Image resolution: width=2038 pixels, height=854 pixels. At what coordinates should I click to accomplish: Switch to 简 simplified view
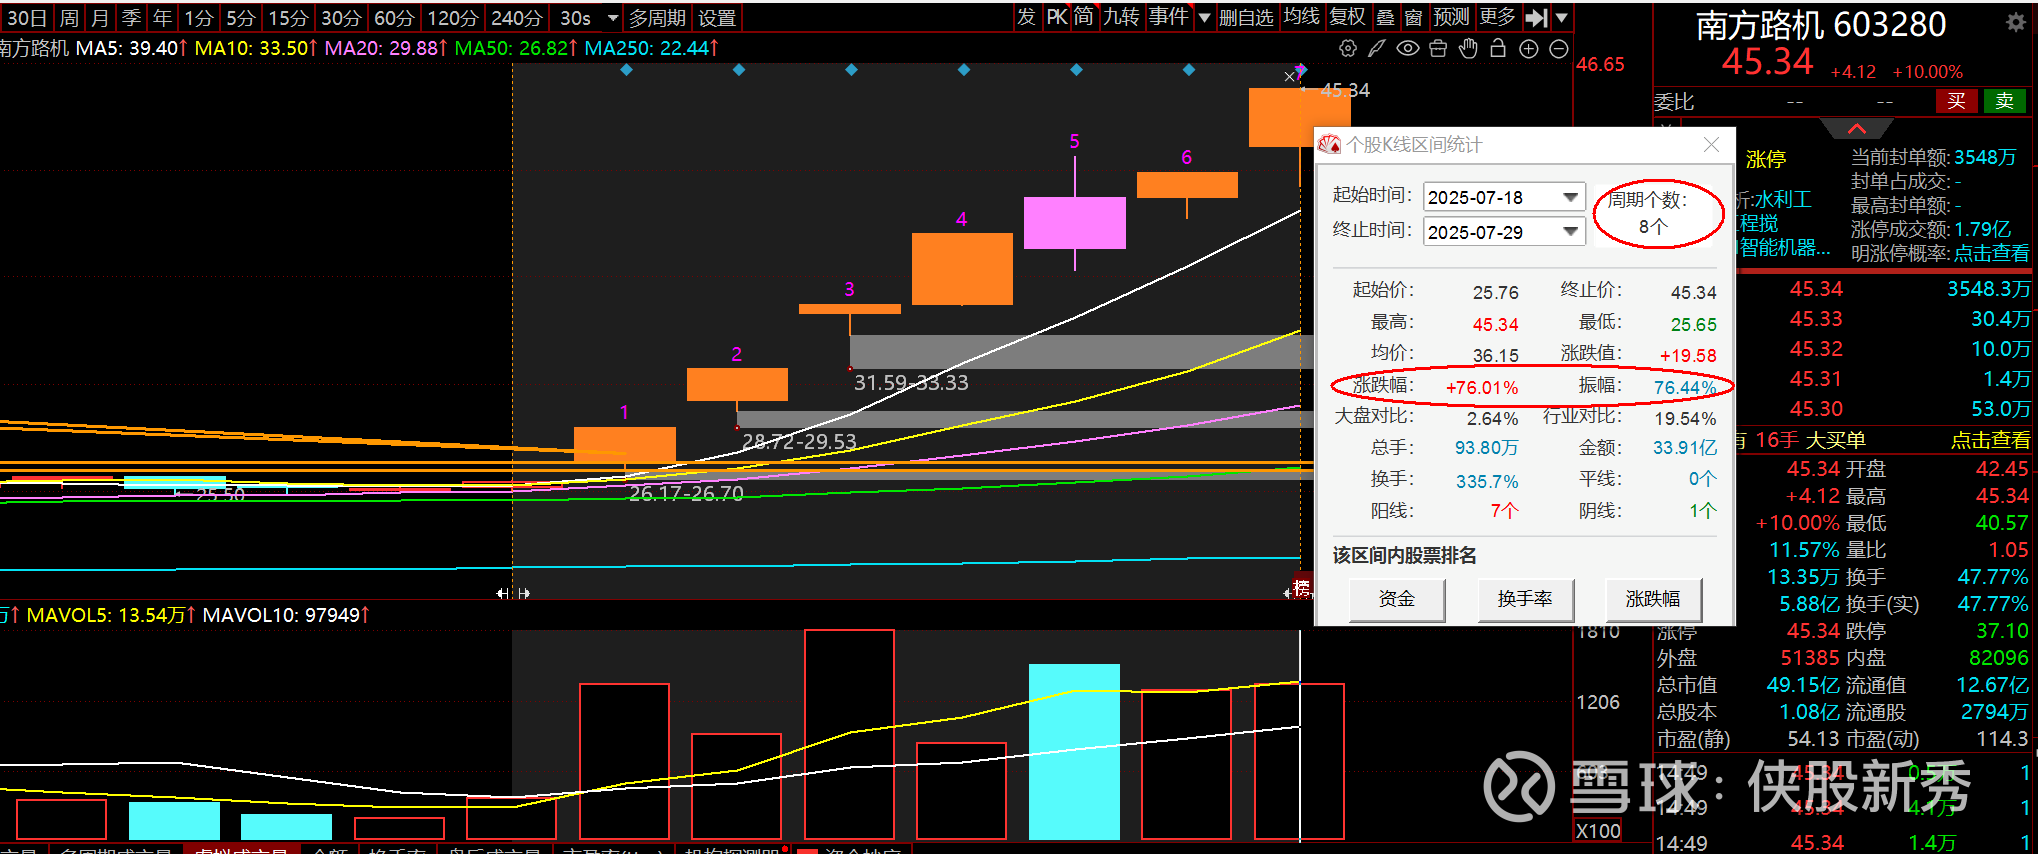1084,17
